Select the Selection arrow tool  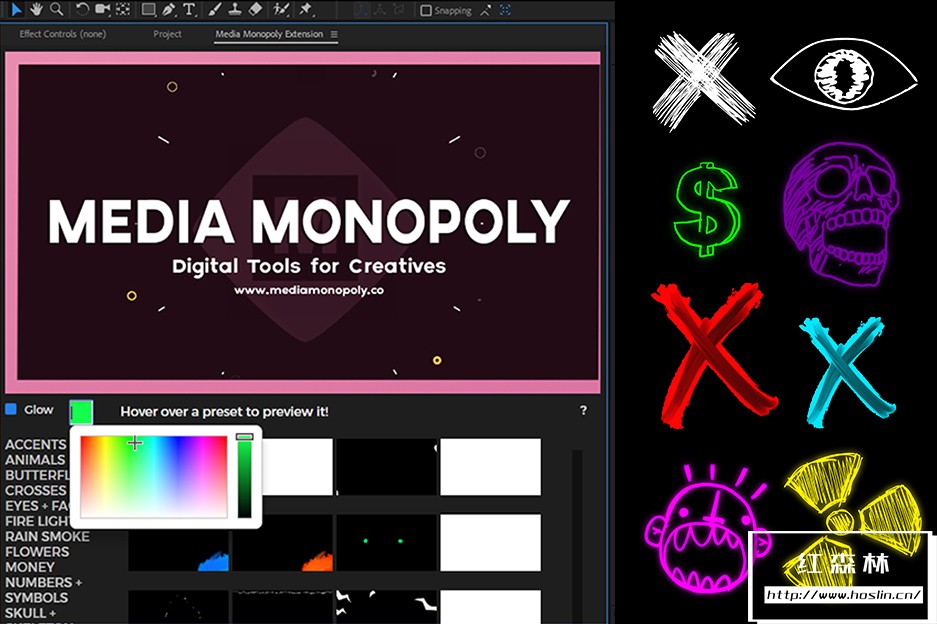pyautogui.click(x=17, y=9)
